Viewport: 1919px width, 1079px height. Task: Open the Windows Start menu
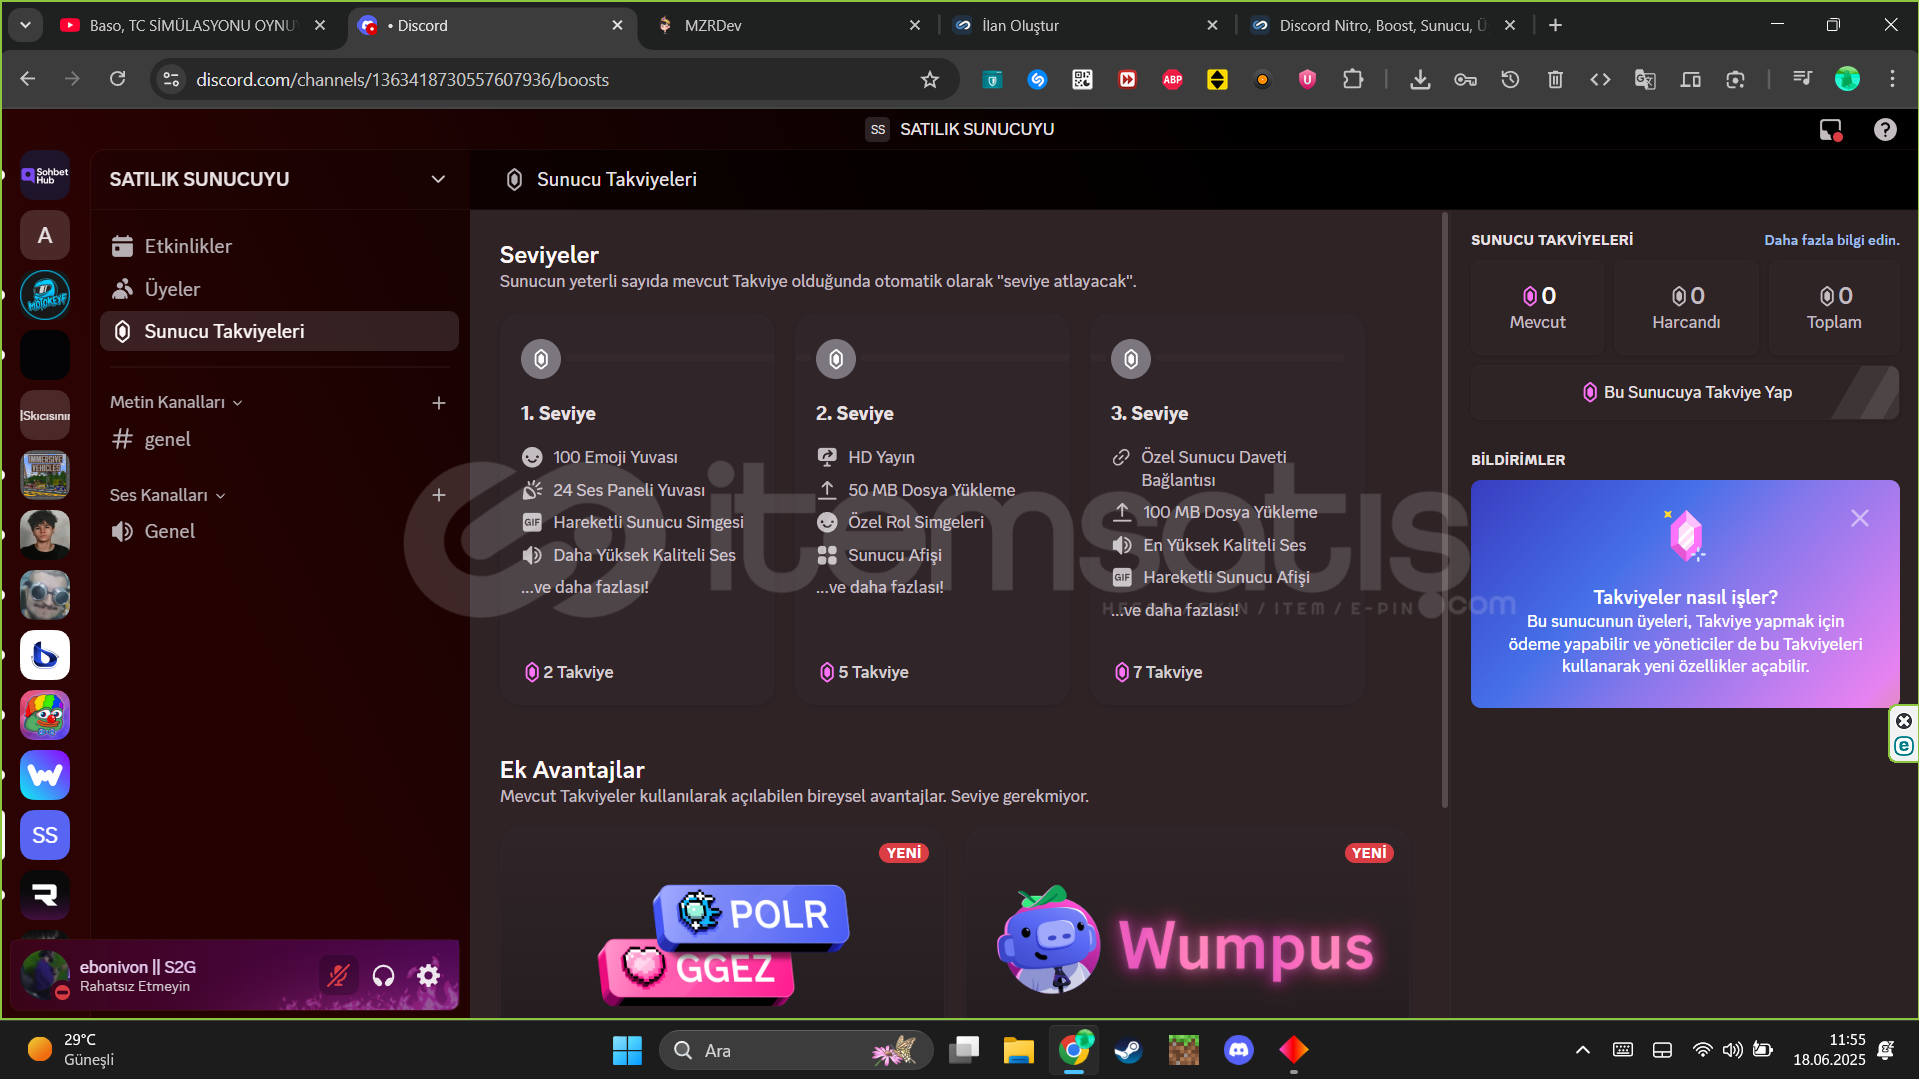tap(627, 1050)
